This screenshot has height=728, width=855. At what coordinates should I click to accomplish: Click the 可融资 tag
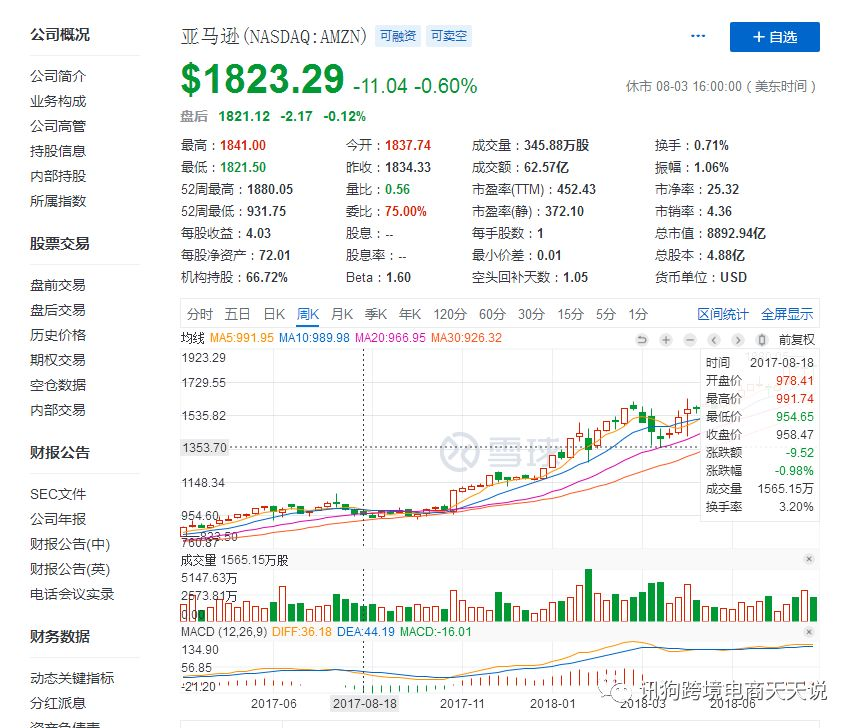pyautogui.click(x=398, y=36)
